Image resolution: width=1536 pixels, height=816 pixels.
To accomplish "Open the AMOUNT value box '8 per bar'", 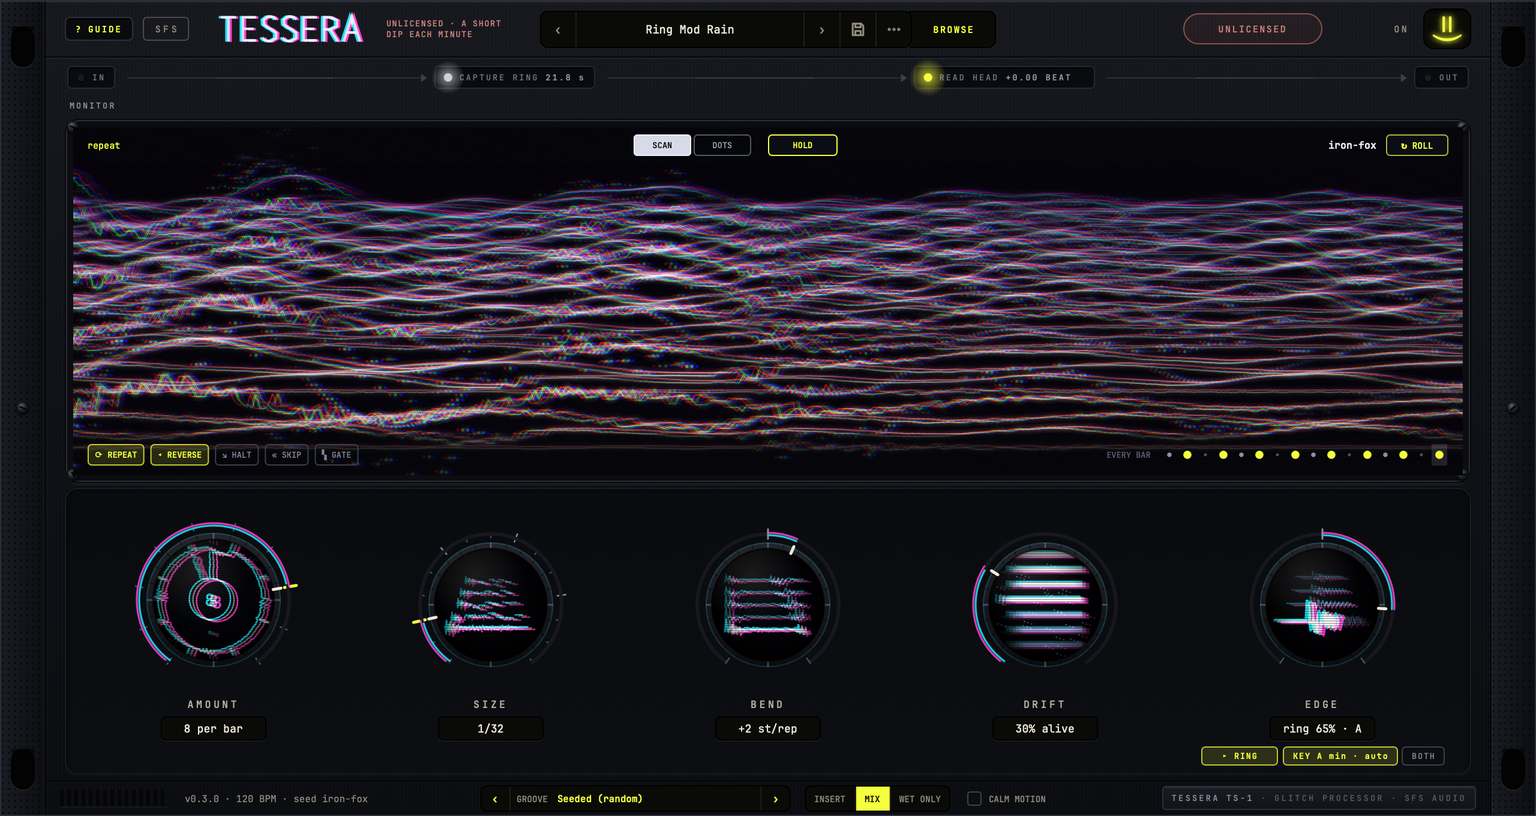I will coord(213,729).
